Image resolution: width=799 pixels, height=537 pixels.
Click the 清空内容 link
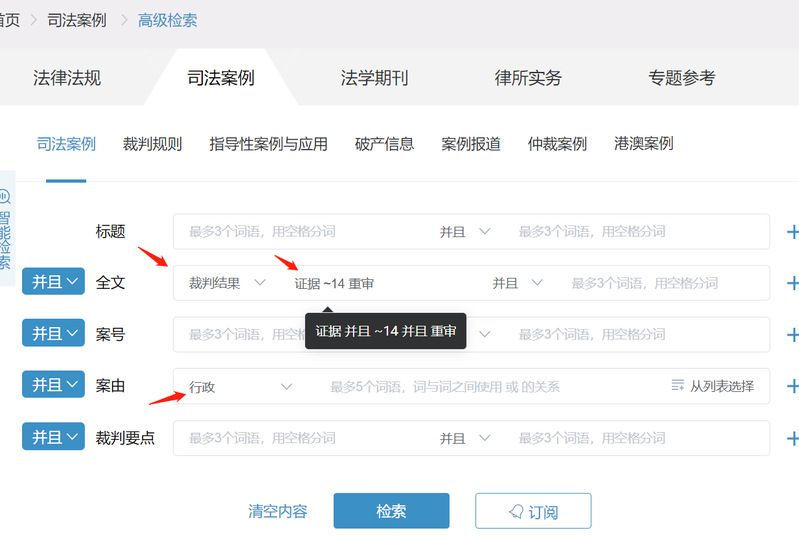point(278,511)
